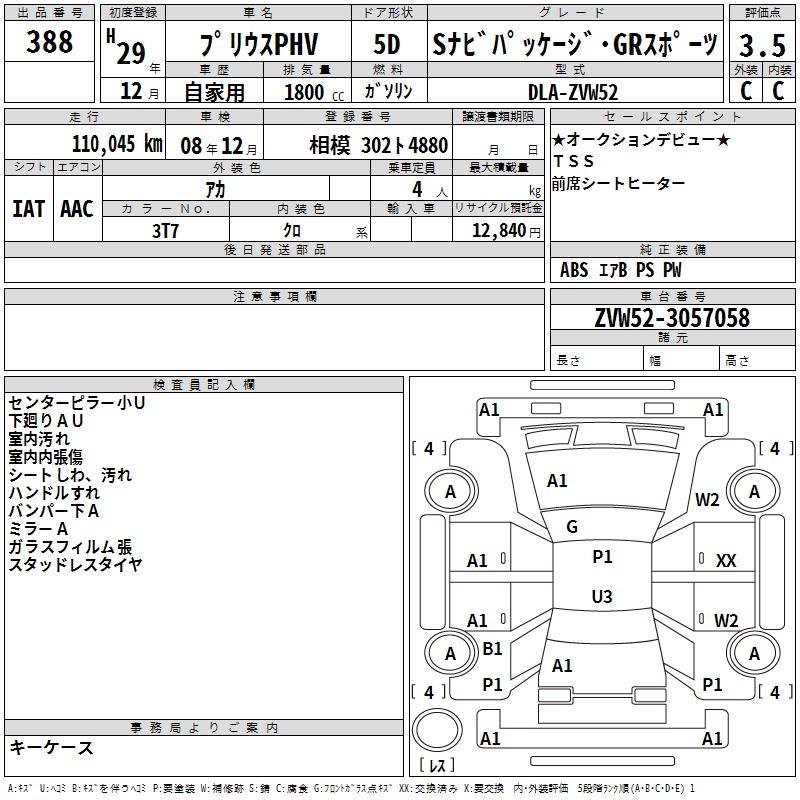800x800 pixels.
Task: Select the inspector note スタッドレスタイヤ
Action: 76,564
